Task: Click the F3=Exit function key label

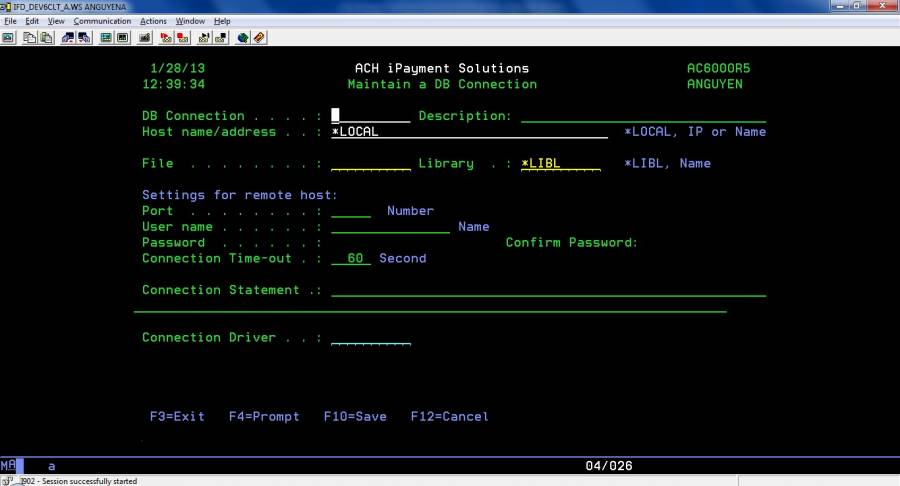Action: coord(177,416)
